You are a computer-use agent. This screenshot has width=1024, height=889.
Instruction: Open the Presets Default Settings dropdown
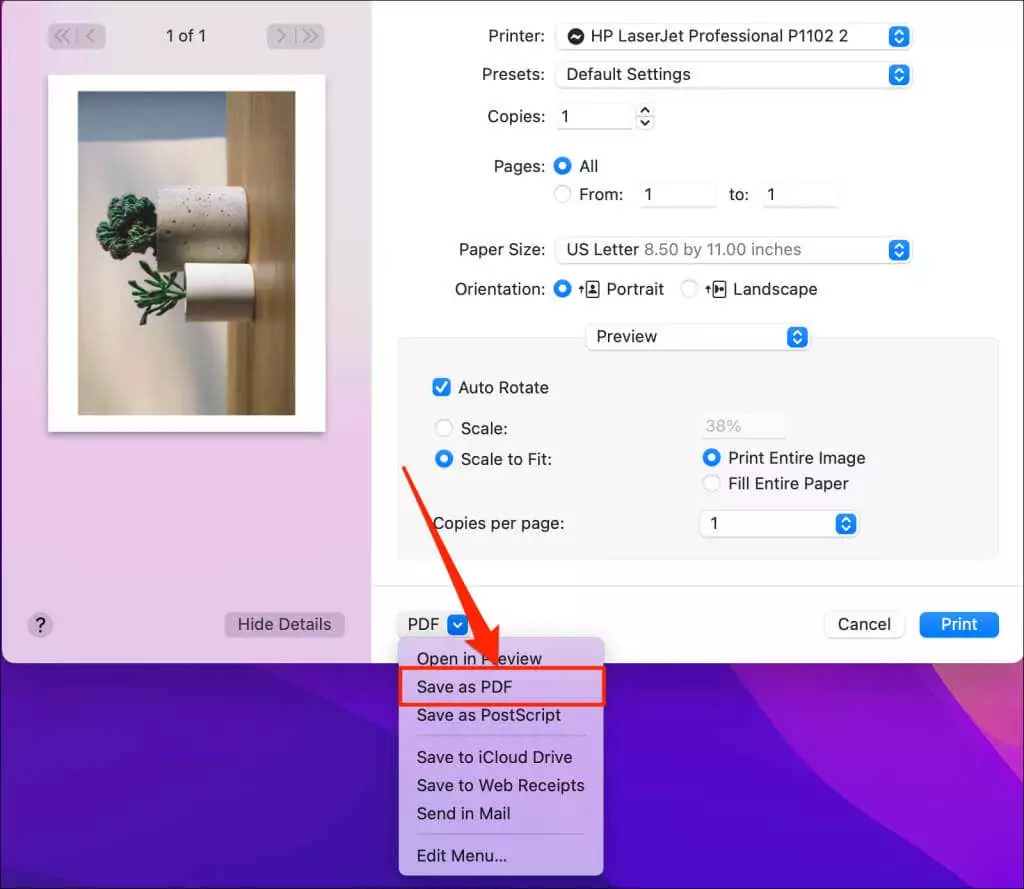coord(733,74)
